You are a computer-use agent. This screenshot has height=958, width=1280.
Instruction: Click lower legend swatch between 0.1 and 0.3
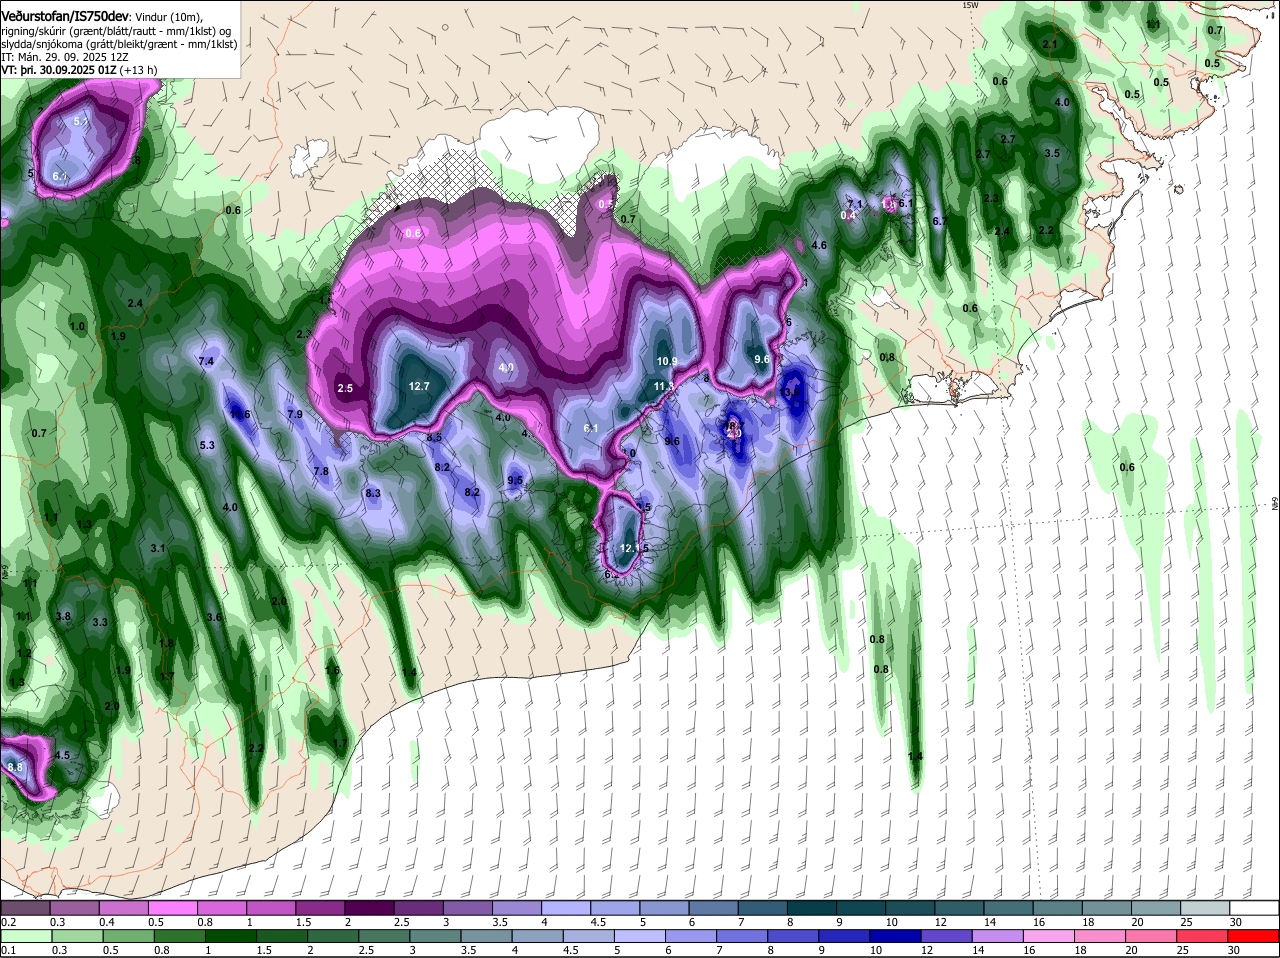(x=25, y=936)
